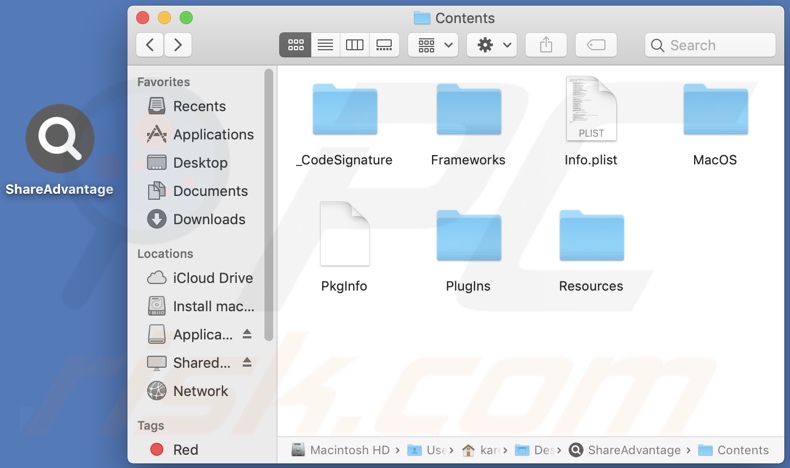Select the _CodeSignature folder
The width and height of the screenshot is (790, 468).
coord(345,109)
